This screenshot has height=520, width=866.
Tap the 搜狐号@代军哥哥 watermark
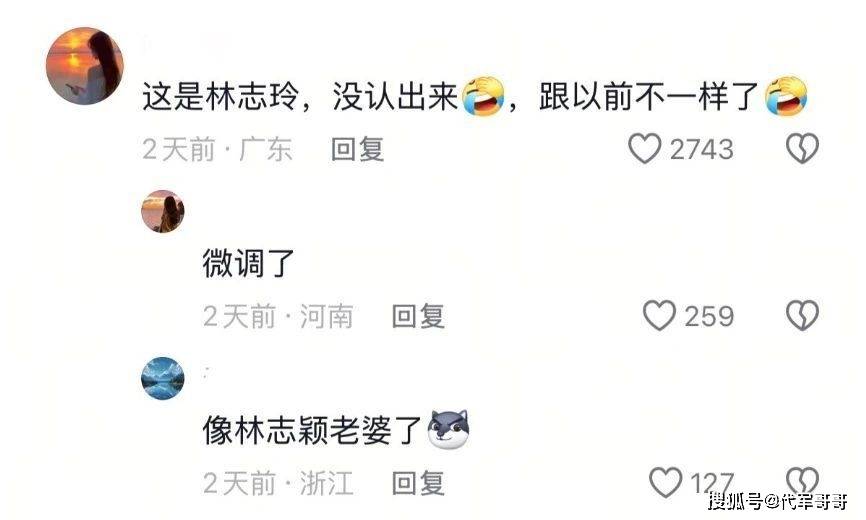point(778,501)
